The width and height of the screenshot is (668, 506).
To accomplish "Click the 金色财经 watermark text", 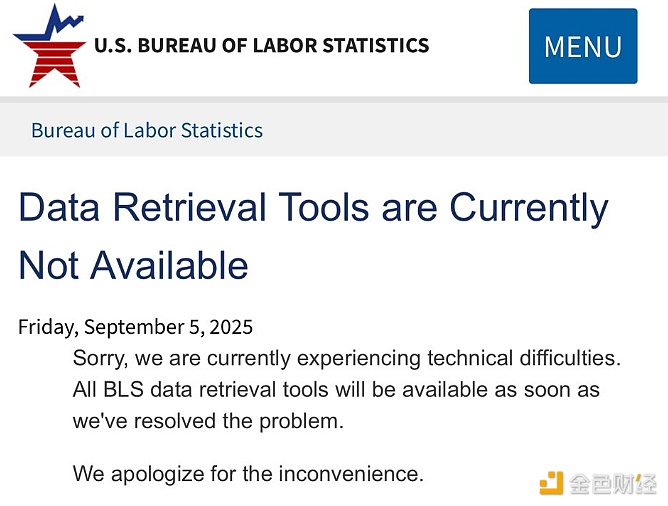I will (613, 484).
